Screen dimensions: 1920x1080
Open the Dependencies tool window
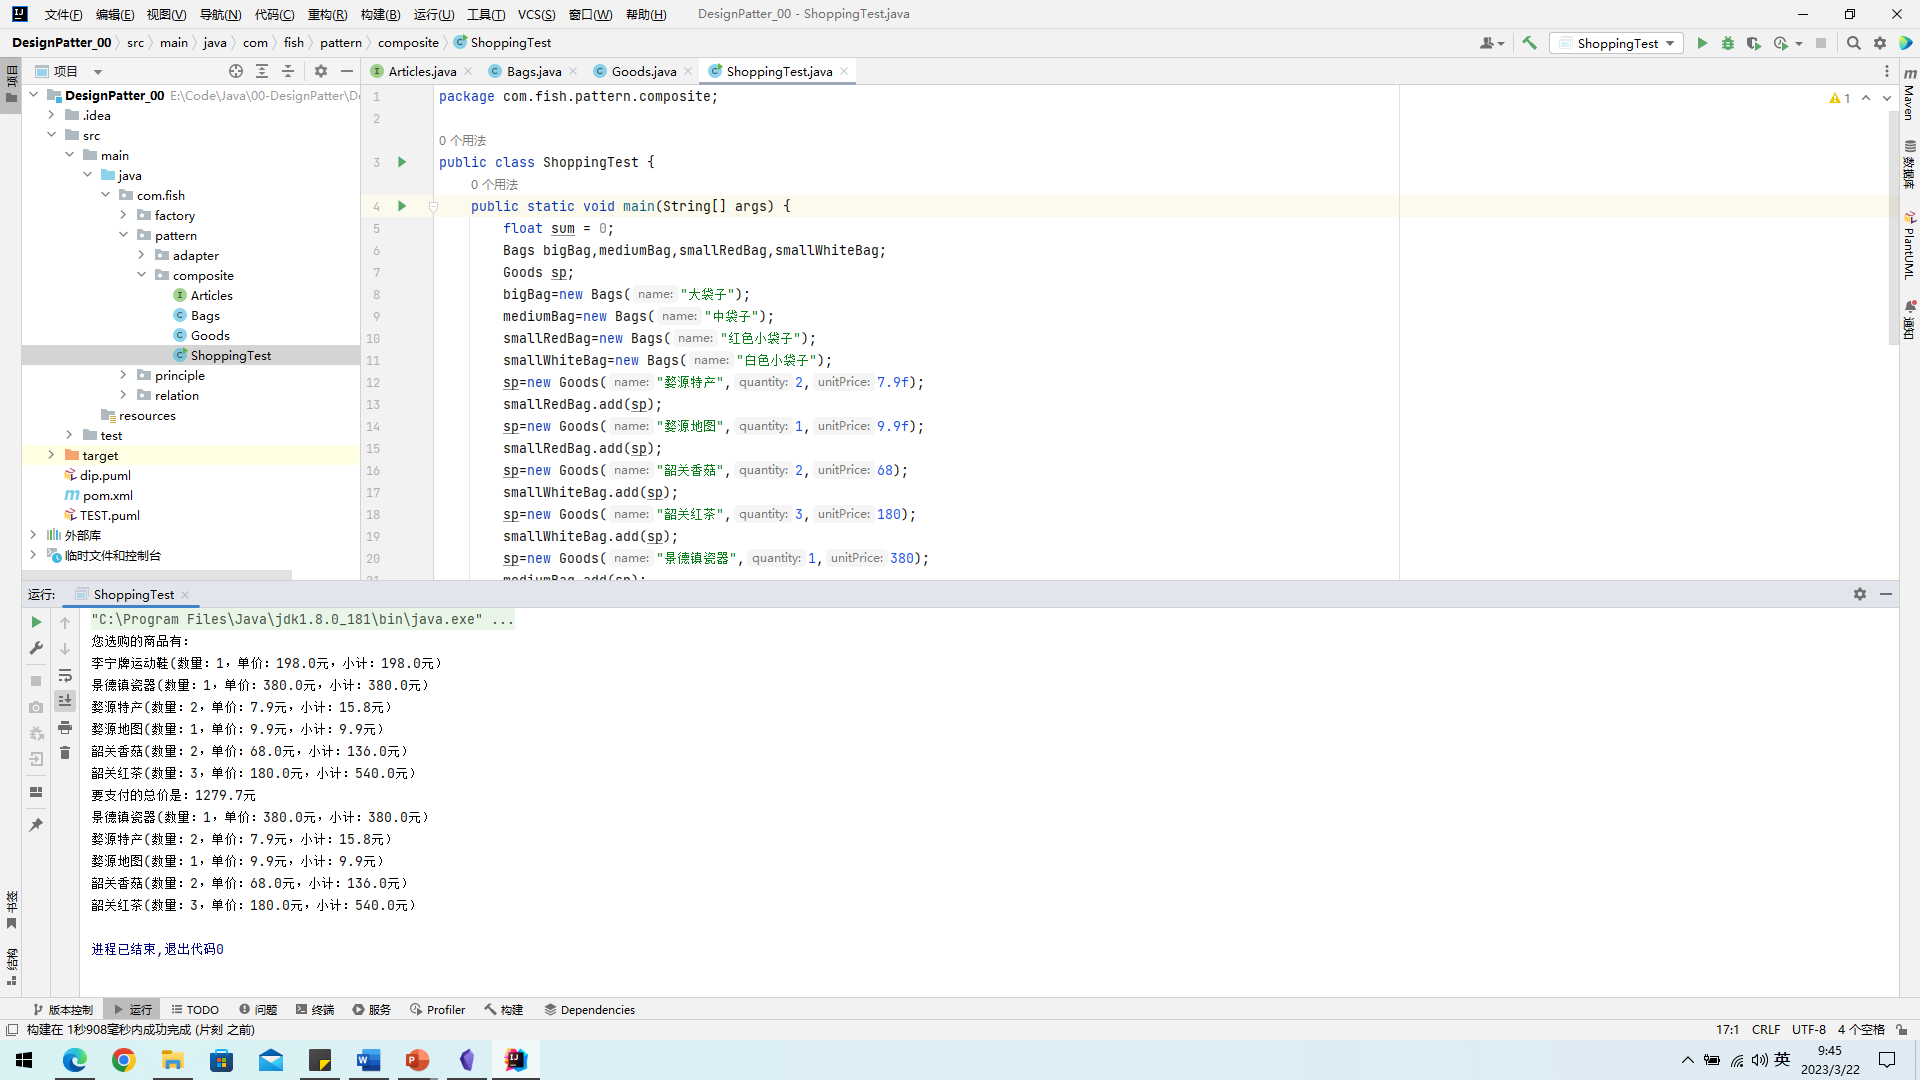[x=590, y=1009]
